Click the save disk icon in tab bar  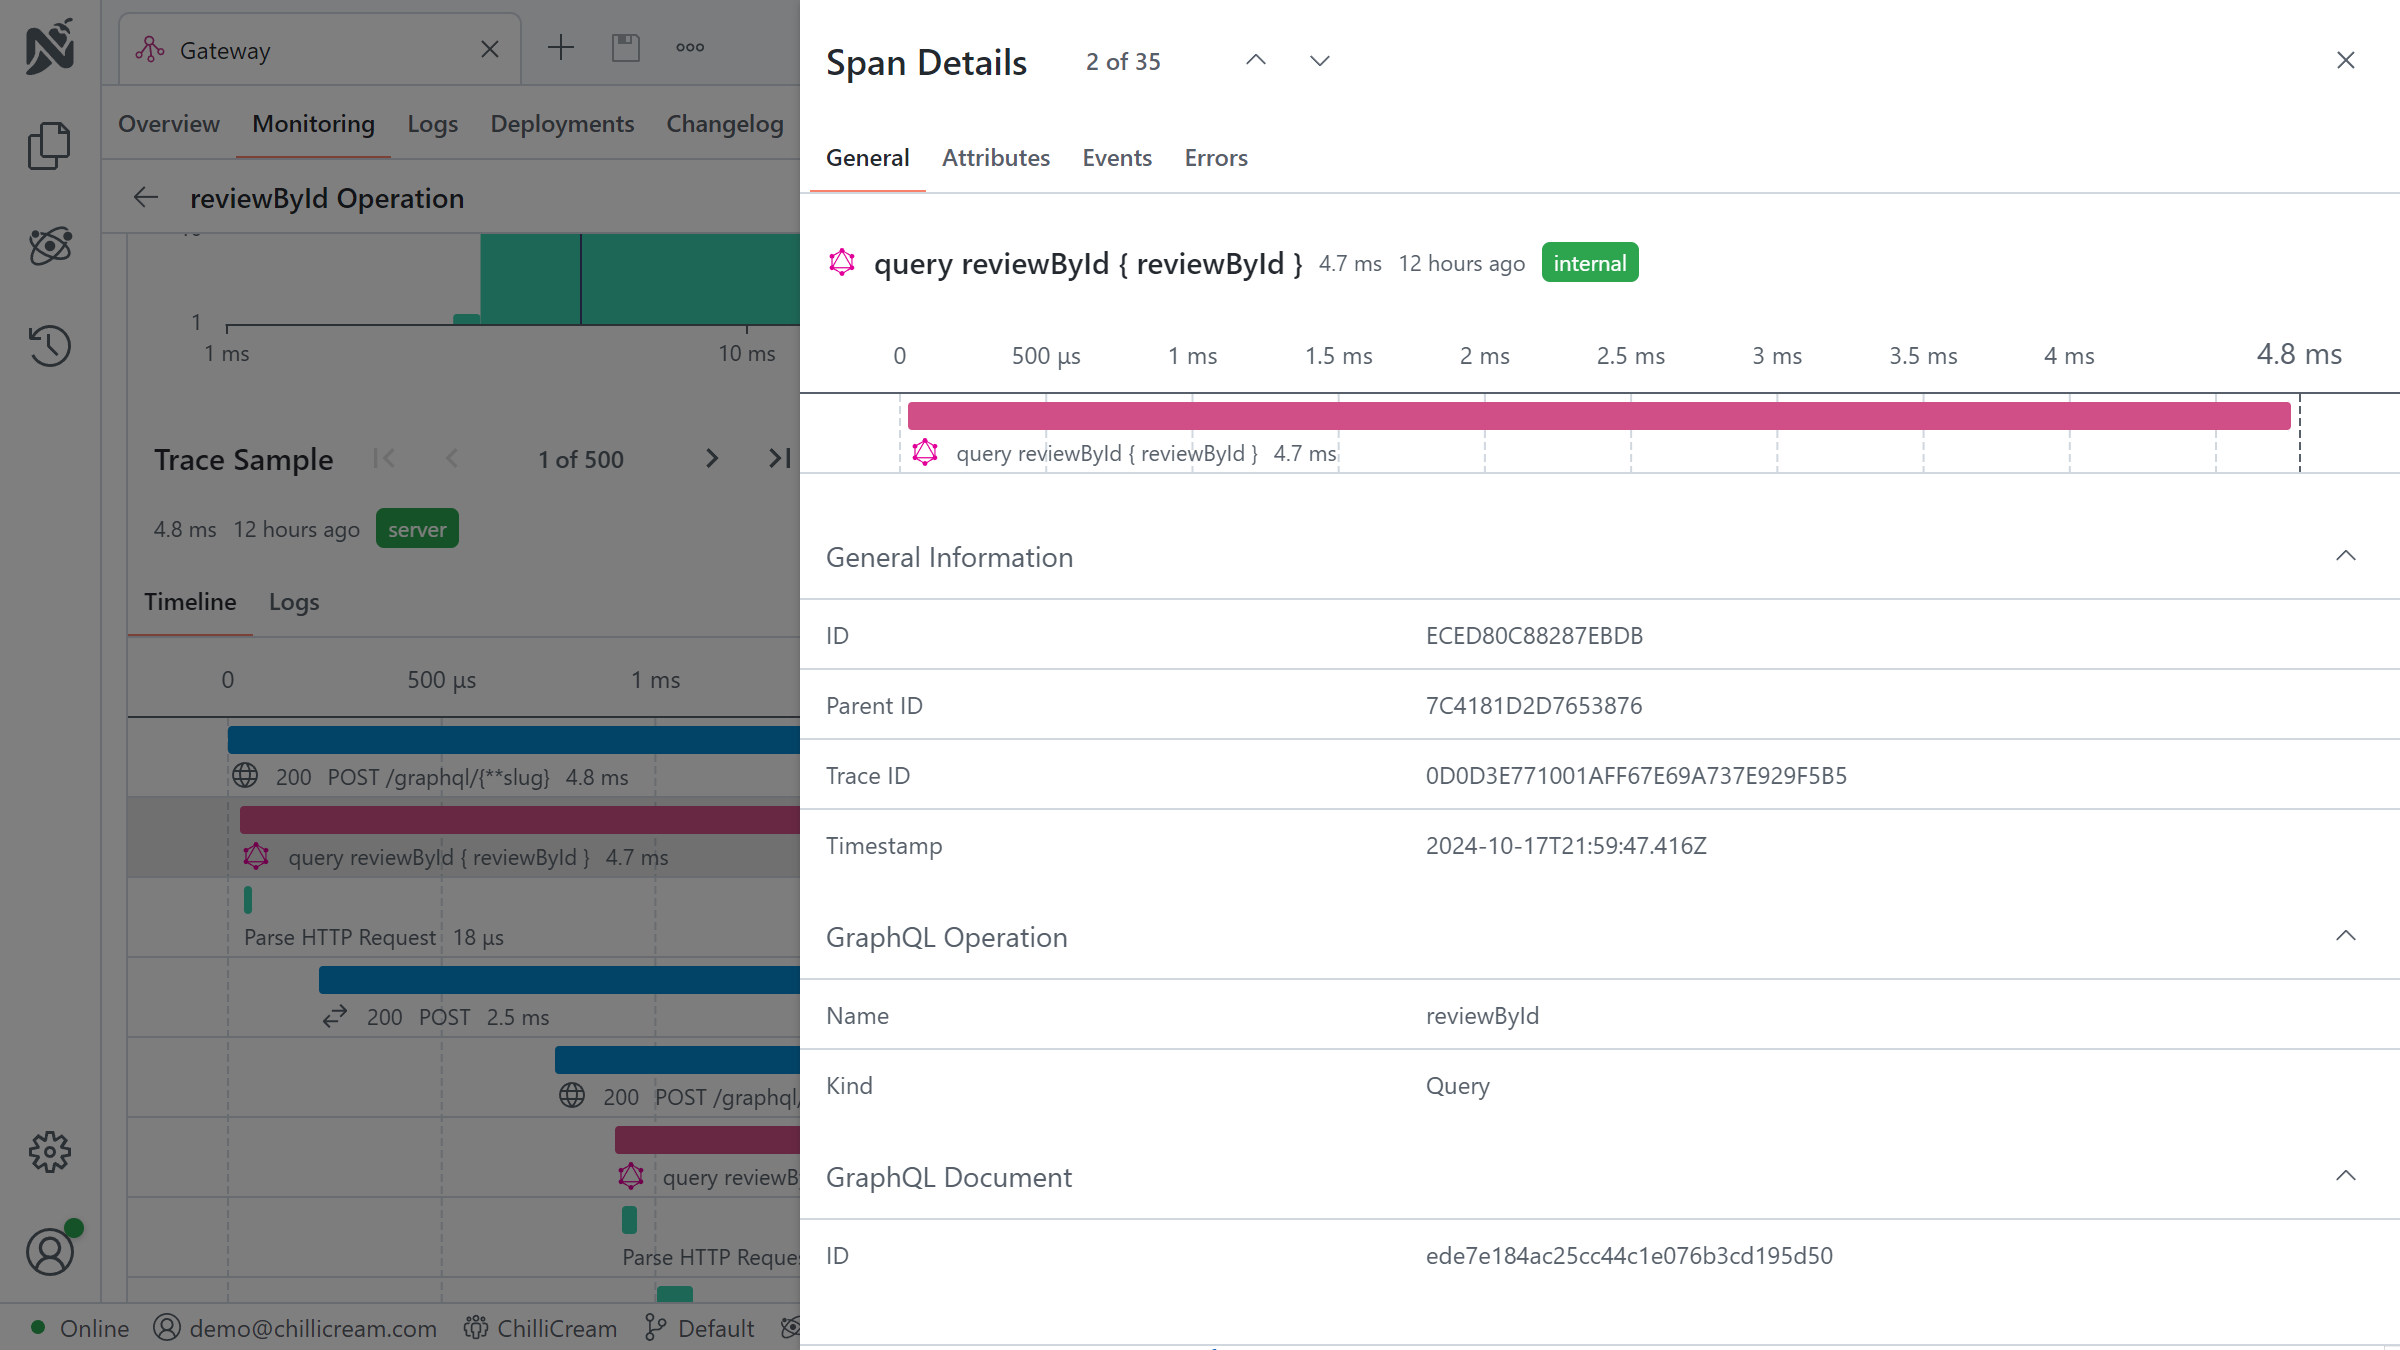pyautogui.click(x=626, y=48)
